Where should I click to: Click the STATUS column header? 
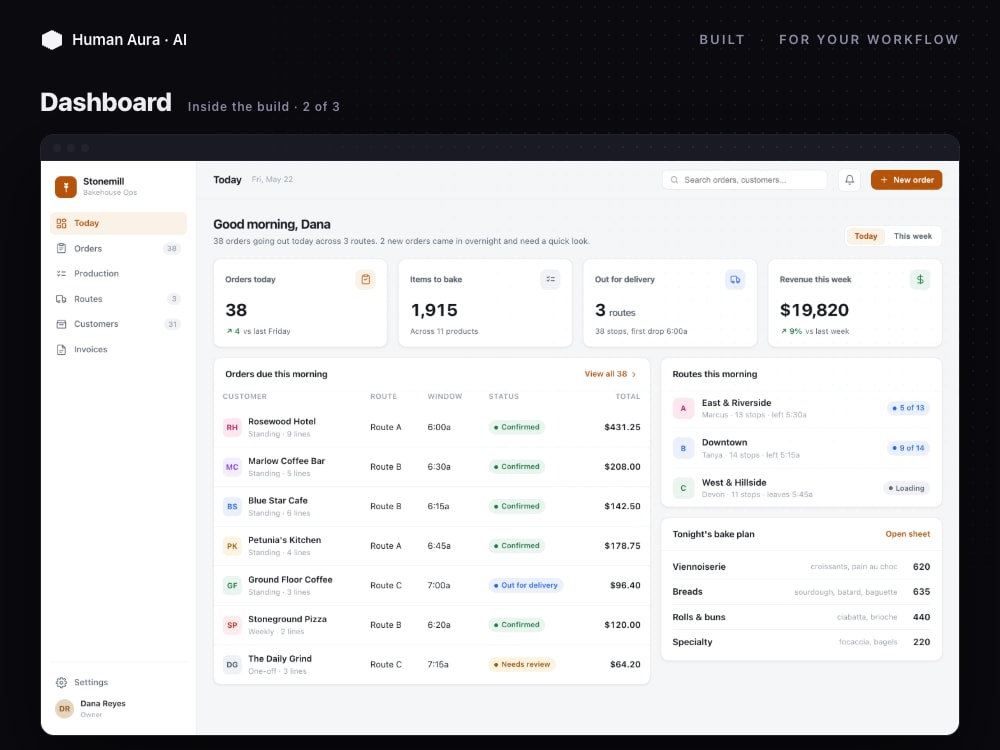504,397
